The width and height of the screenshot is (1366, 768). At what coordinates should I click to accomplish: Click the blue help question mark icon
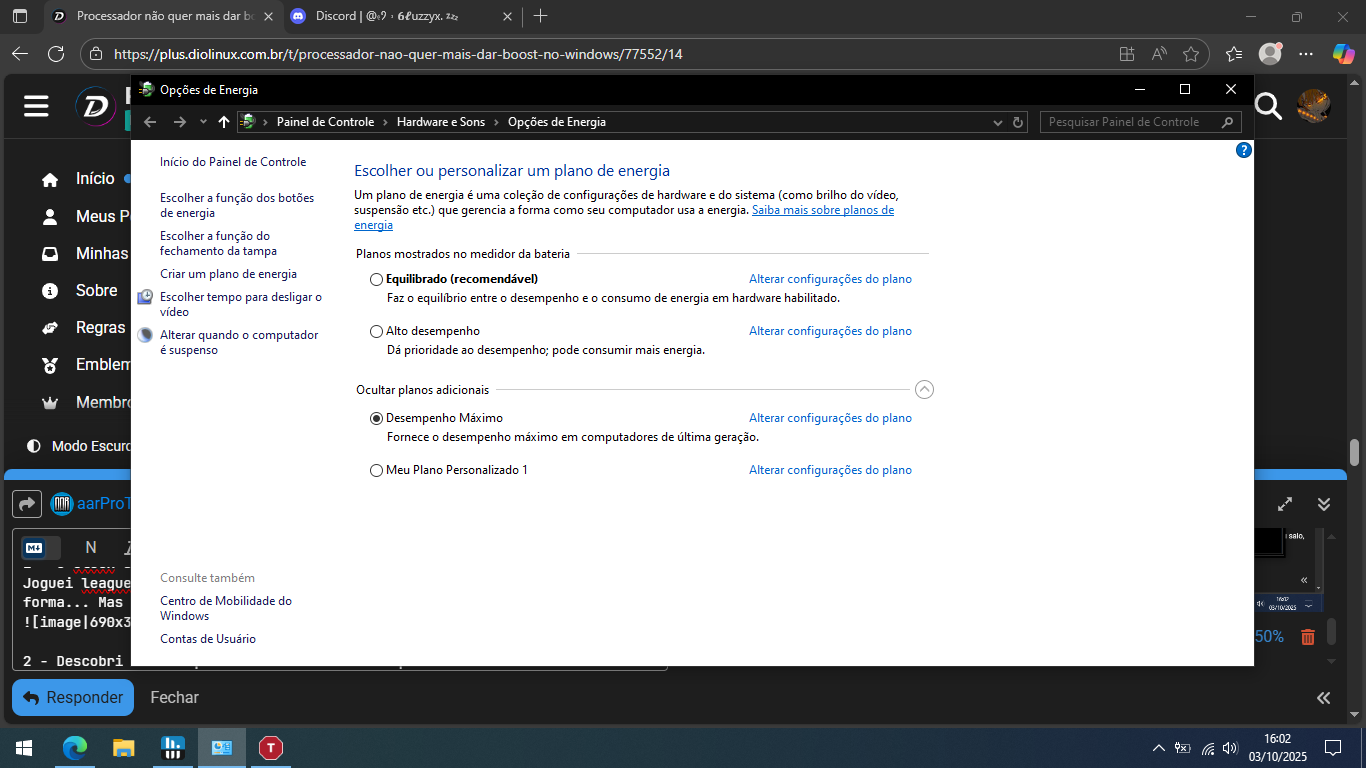click(1243, 150)
